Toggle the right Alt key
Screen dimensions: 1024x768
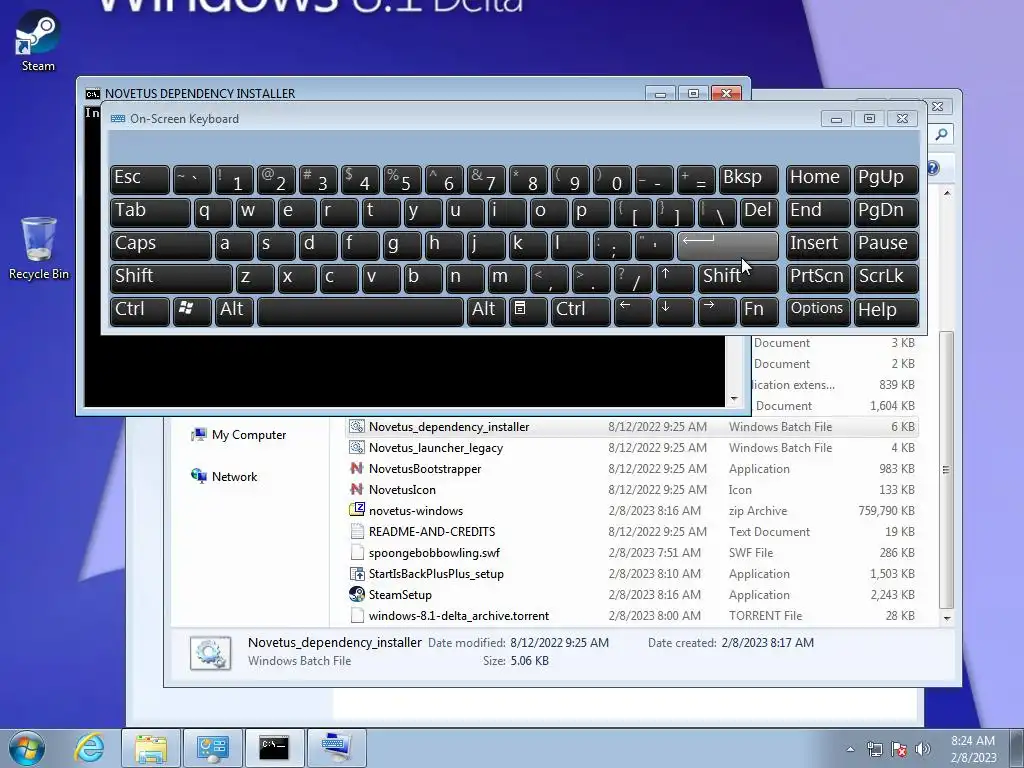click(x=486, y=311)
